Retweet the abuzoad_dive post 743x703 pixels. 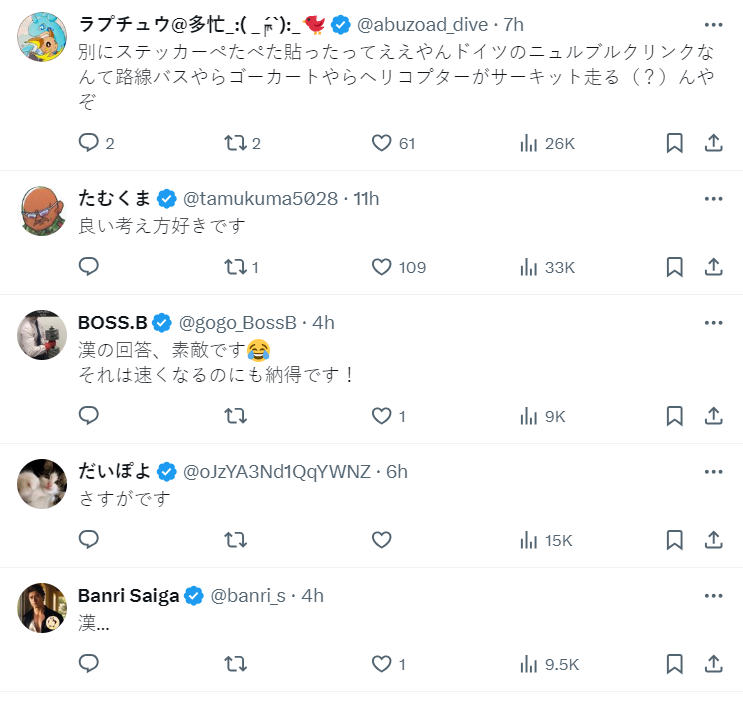[x=235, y=143]
